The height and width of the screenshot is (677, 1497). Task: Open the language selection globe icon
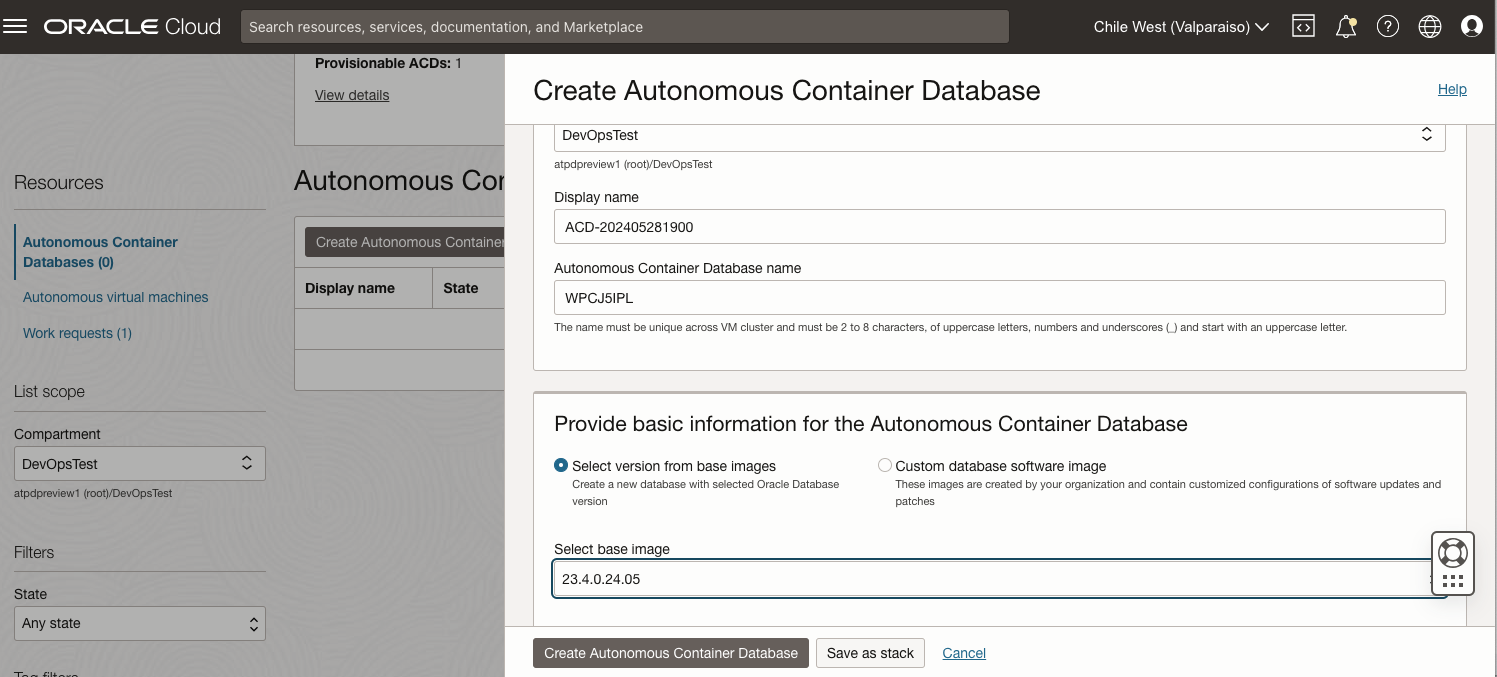(x=1430, y=26)
